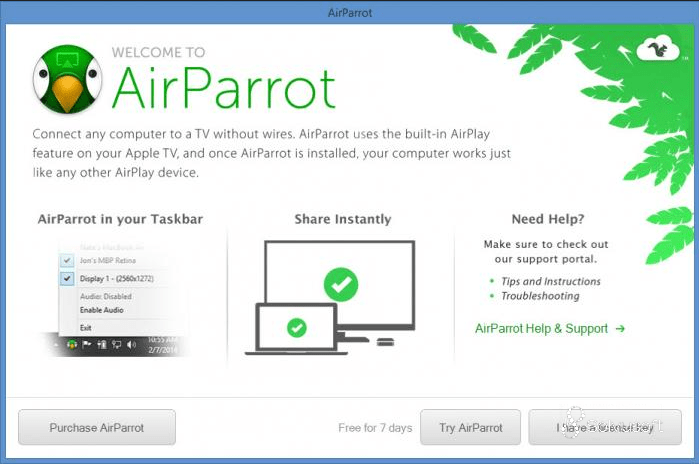This screenshot has width=699, height=464.
Task: Click the 'AirParrot in your Taskbar' heading
Action: click(120, 219)
